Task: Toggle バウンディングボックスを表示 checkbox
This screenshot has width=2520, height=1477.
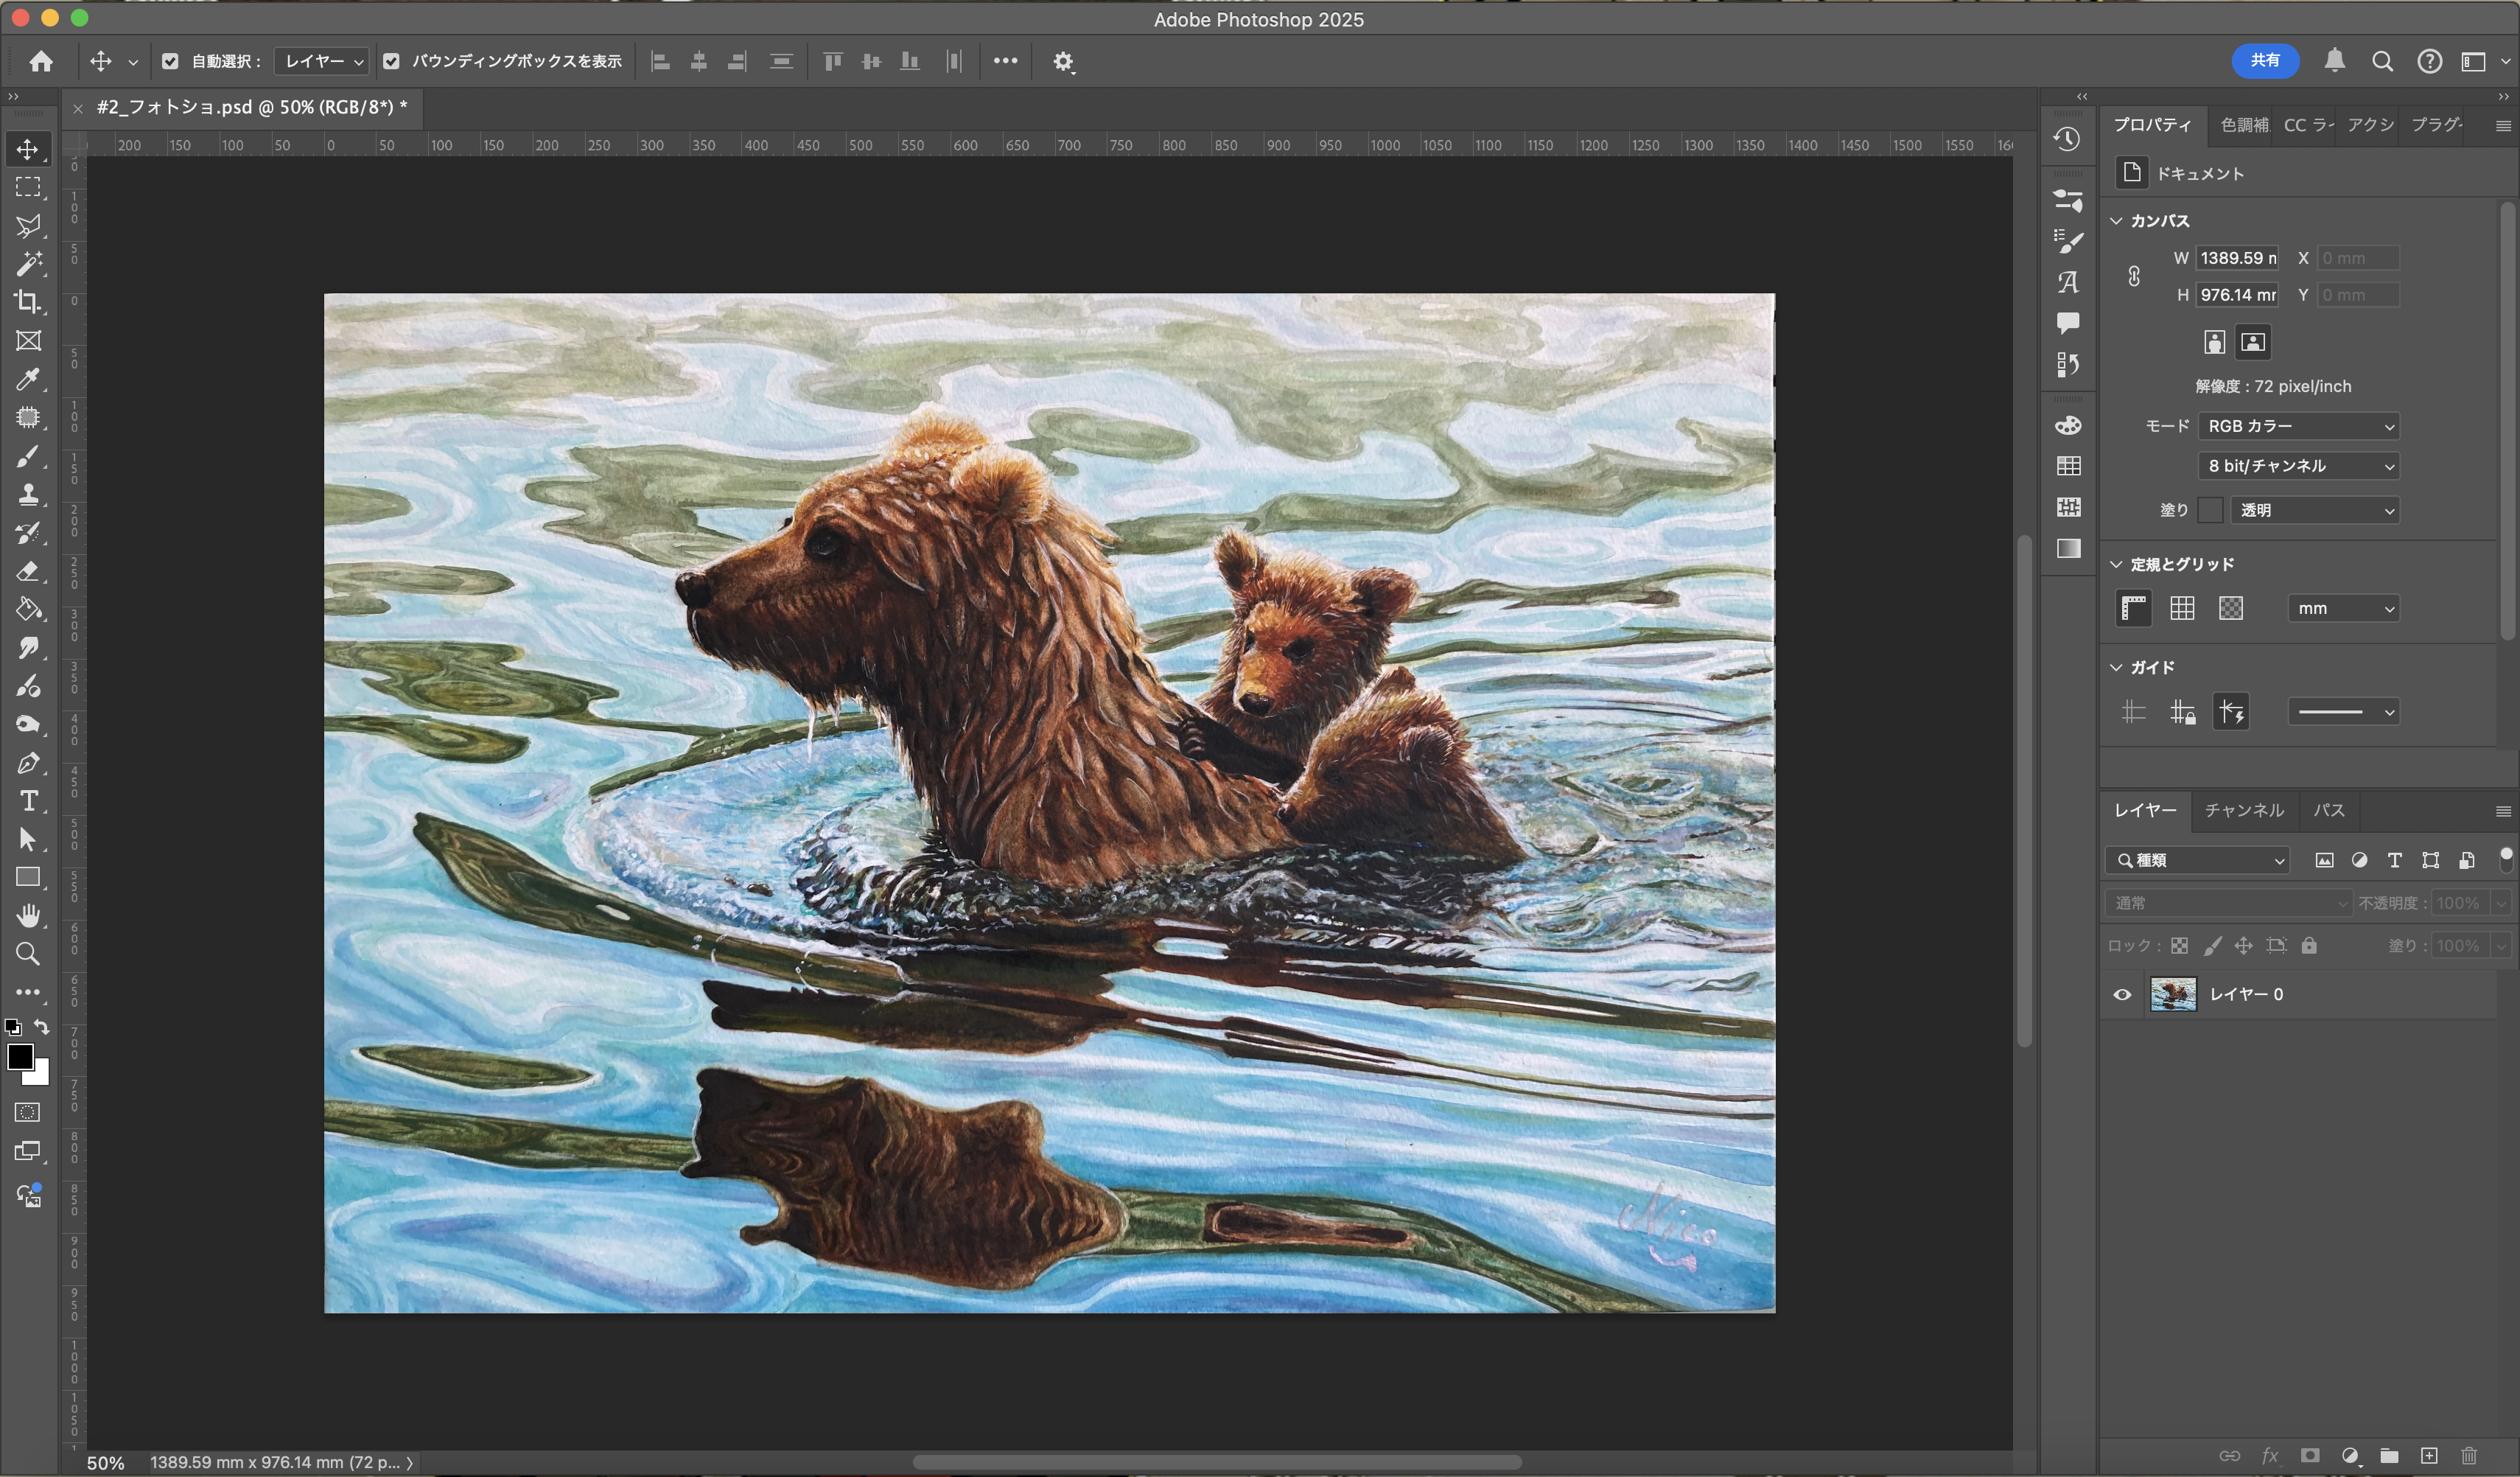Action: [x=391, y=62]
